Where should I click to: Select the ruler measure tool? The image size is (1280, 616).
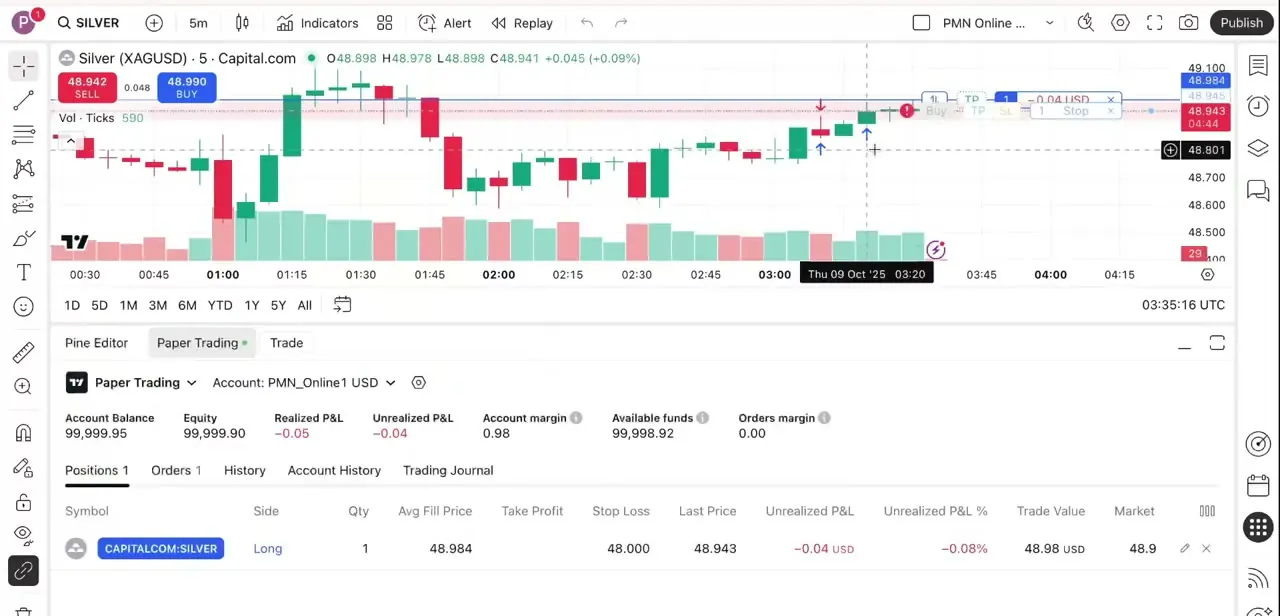tap(24, 352)
